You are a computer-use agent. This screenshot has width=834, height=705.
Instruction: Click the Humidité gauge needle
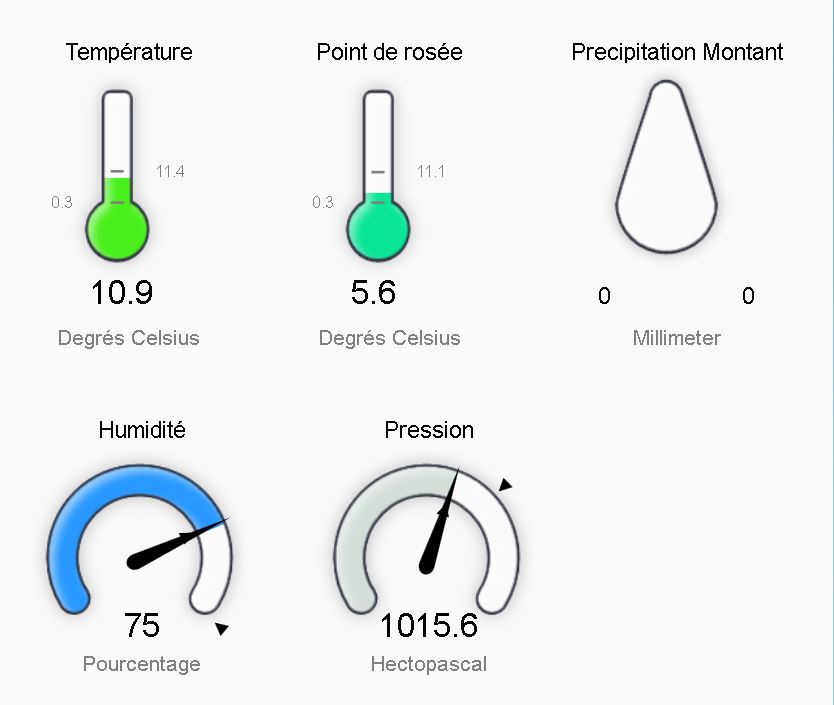tap(177, 543)
